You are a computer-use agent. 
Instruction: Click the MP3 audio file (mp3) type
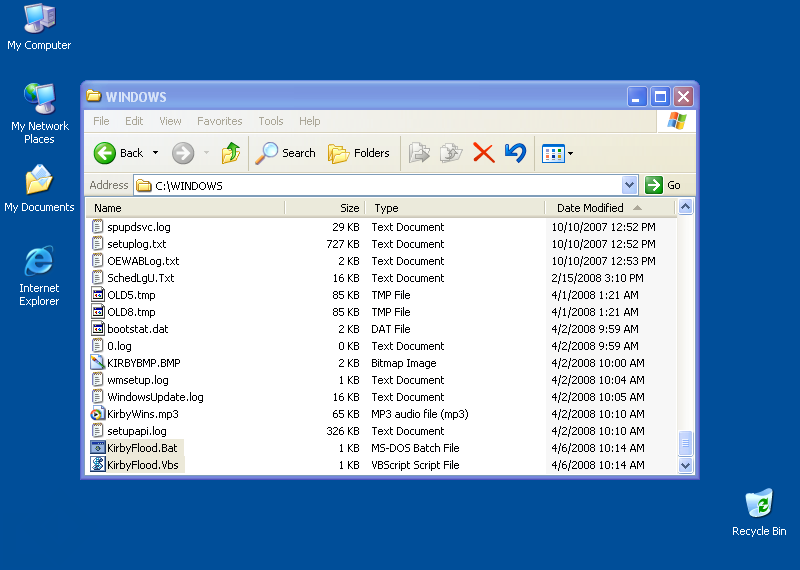point(420,414)
